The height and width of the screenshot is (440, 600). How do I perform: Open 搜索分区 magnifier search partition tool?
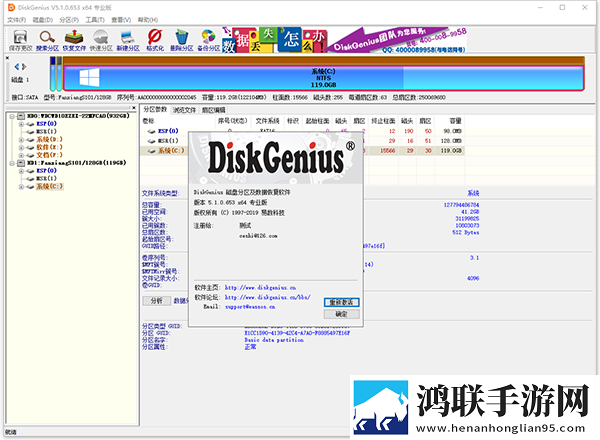[47, 40]
